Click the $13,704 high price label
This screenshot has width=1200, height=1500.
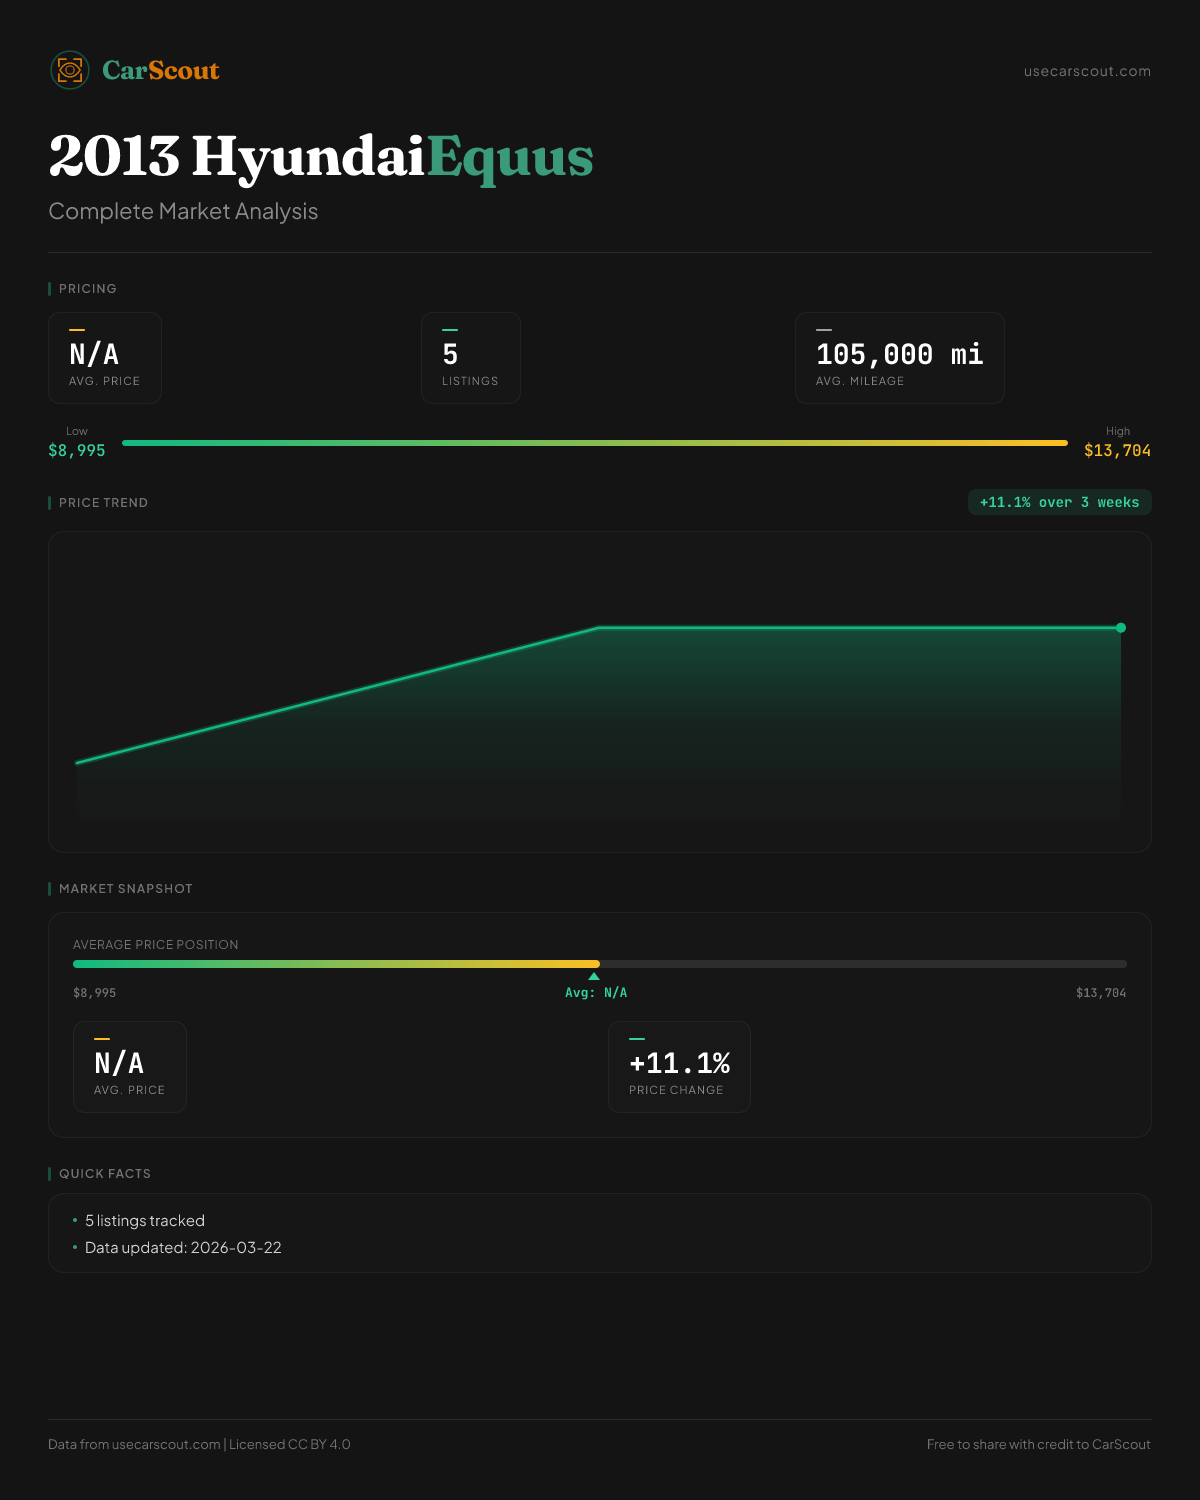tap(1117, 451)
